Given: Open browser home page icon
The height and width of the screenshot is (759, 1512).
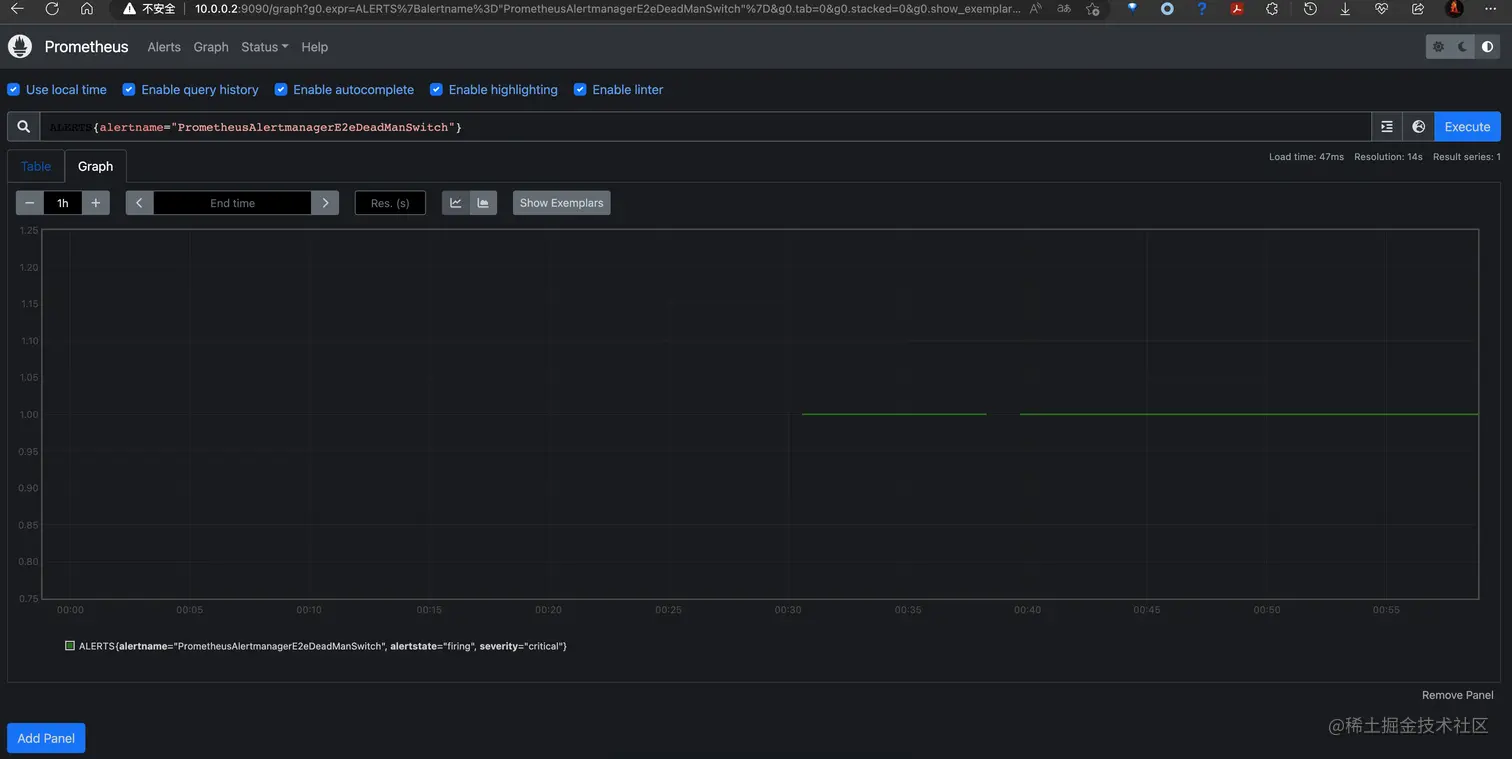Looking at the screenshot, I should (x=87, y=8).
